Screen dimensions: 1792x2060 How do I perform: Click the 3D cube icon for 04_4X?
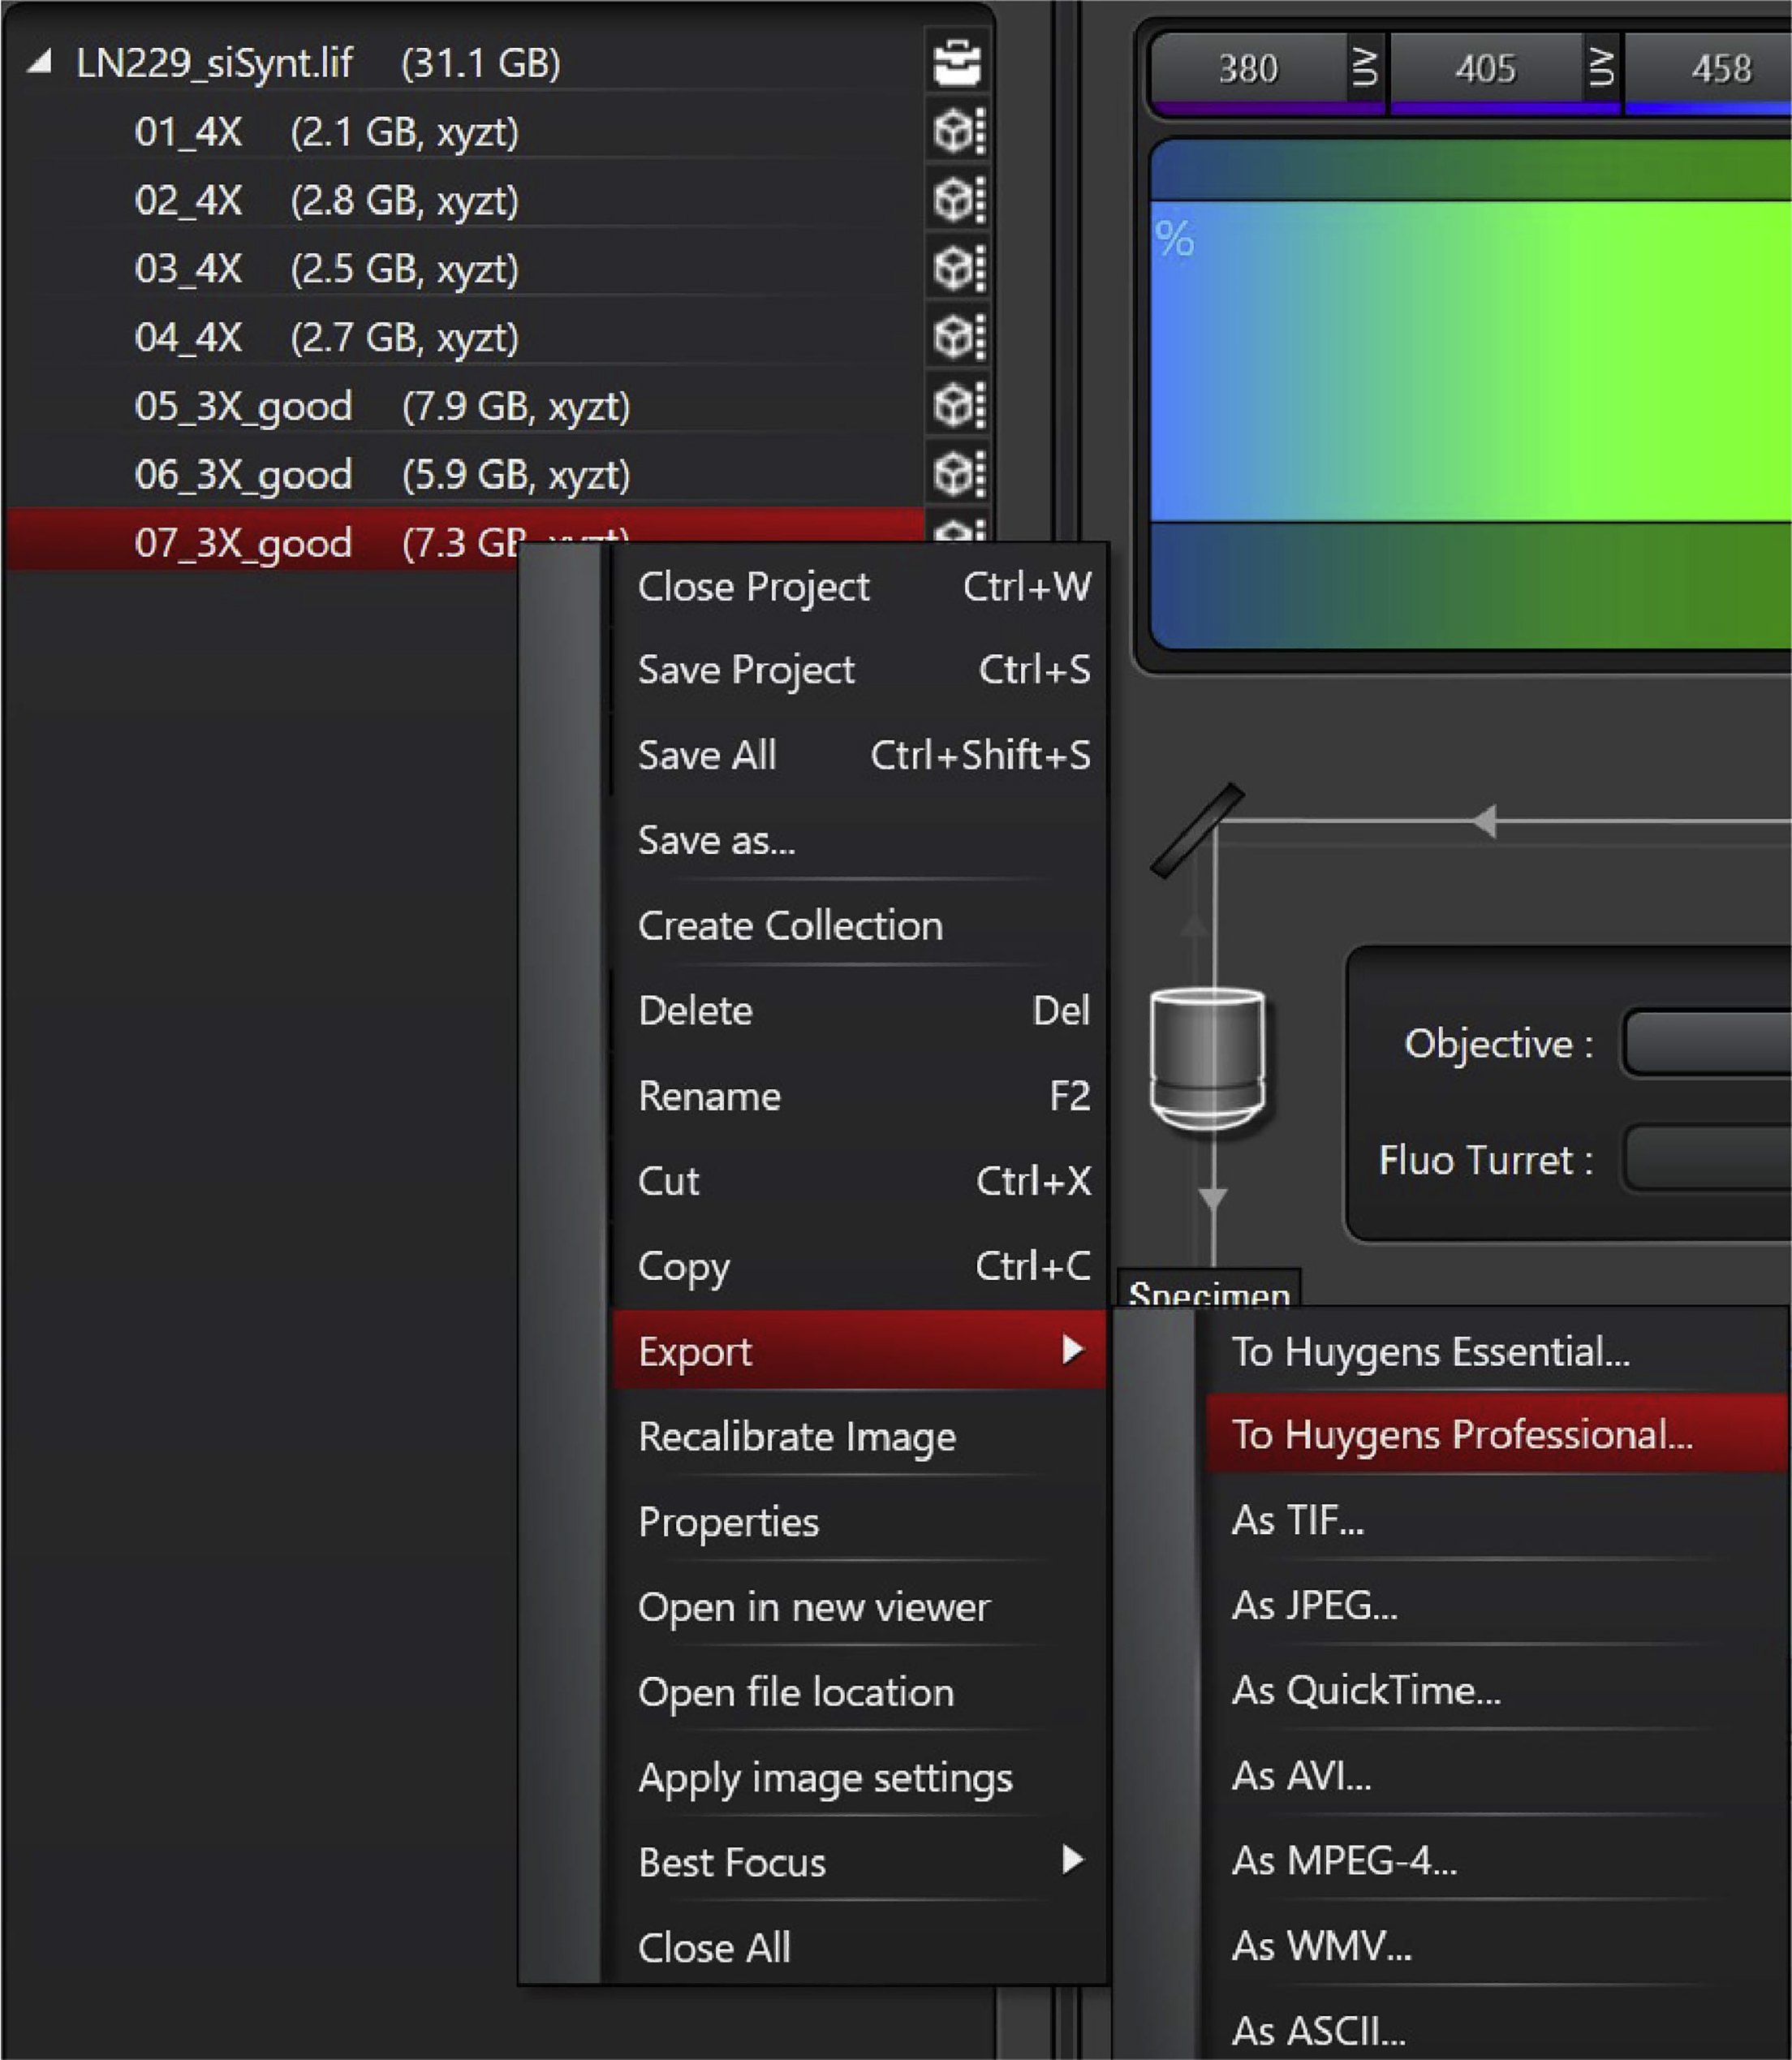(x=957, y=337)
